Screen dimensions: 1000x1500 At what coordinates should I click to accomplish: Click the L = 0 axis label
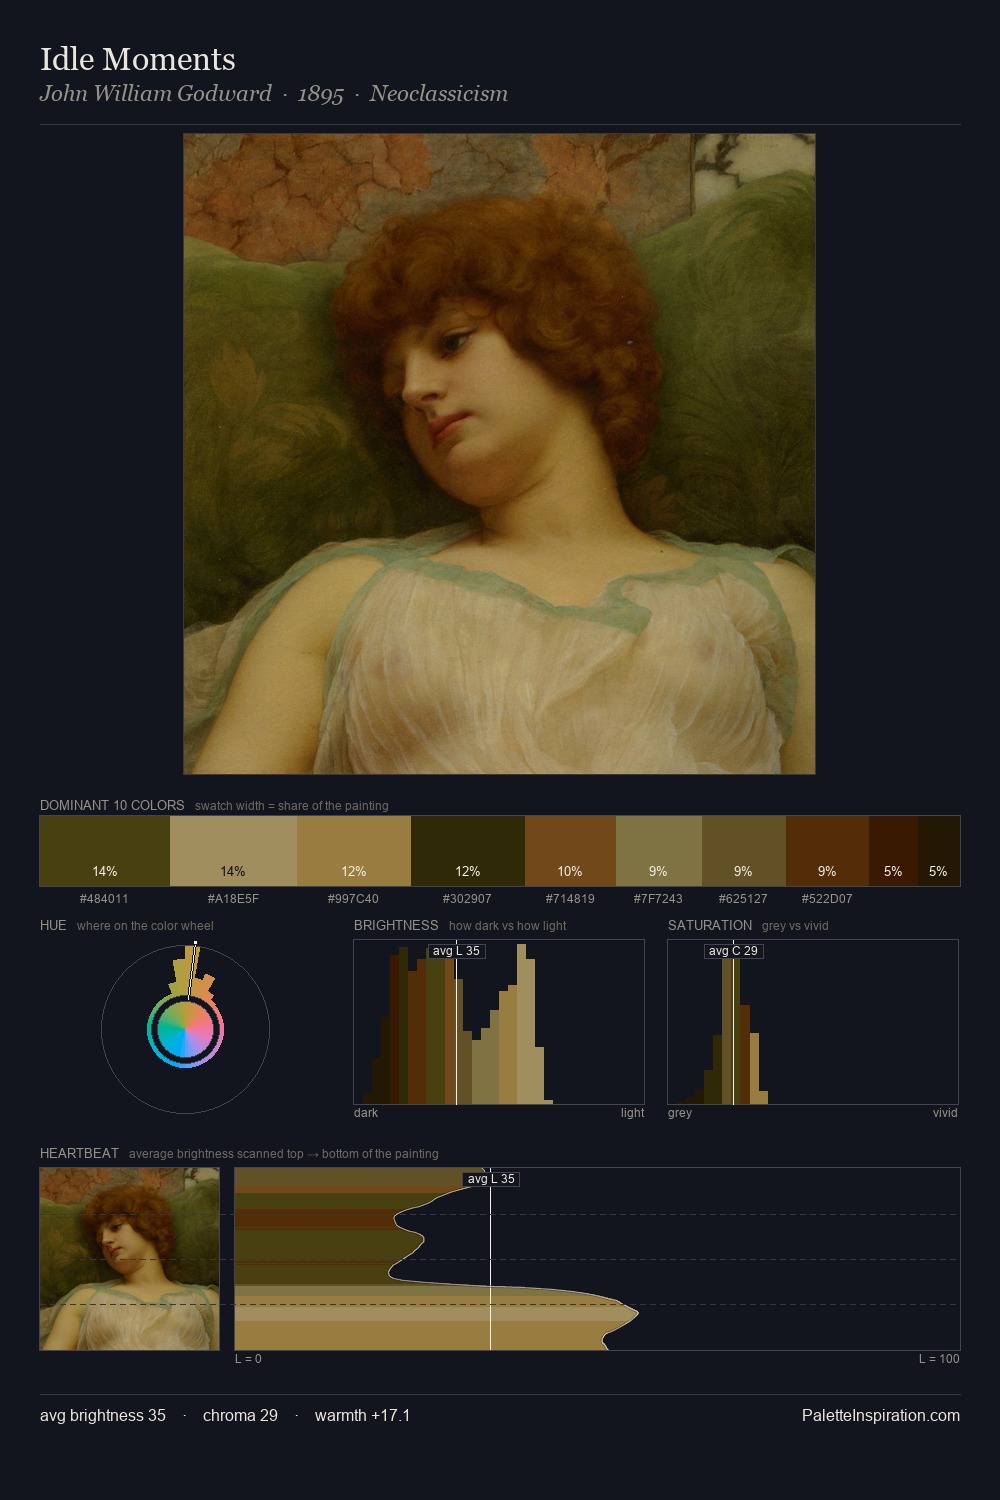[x=248, y=1359]
